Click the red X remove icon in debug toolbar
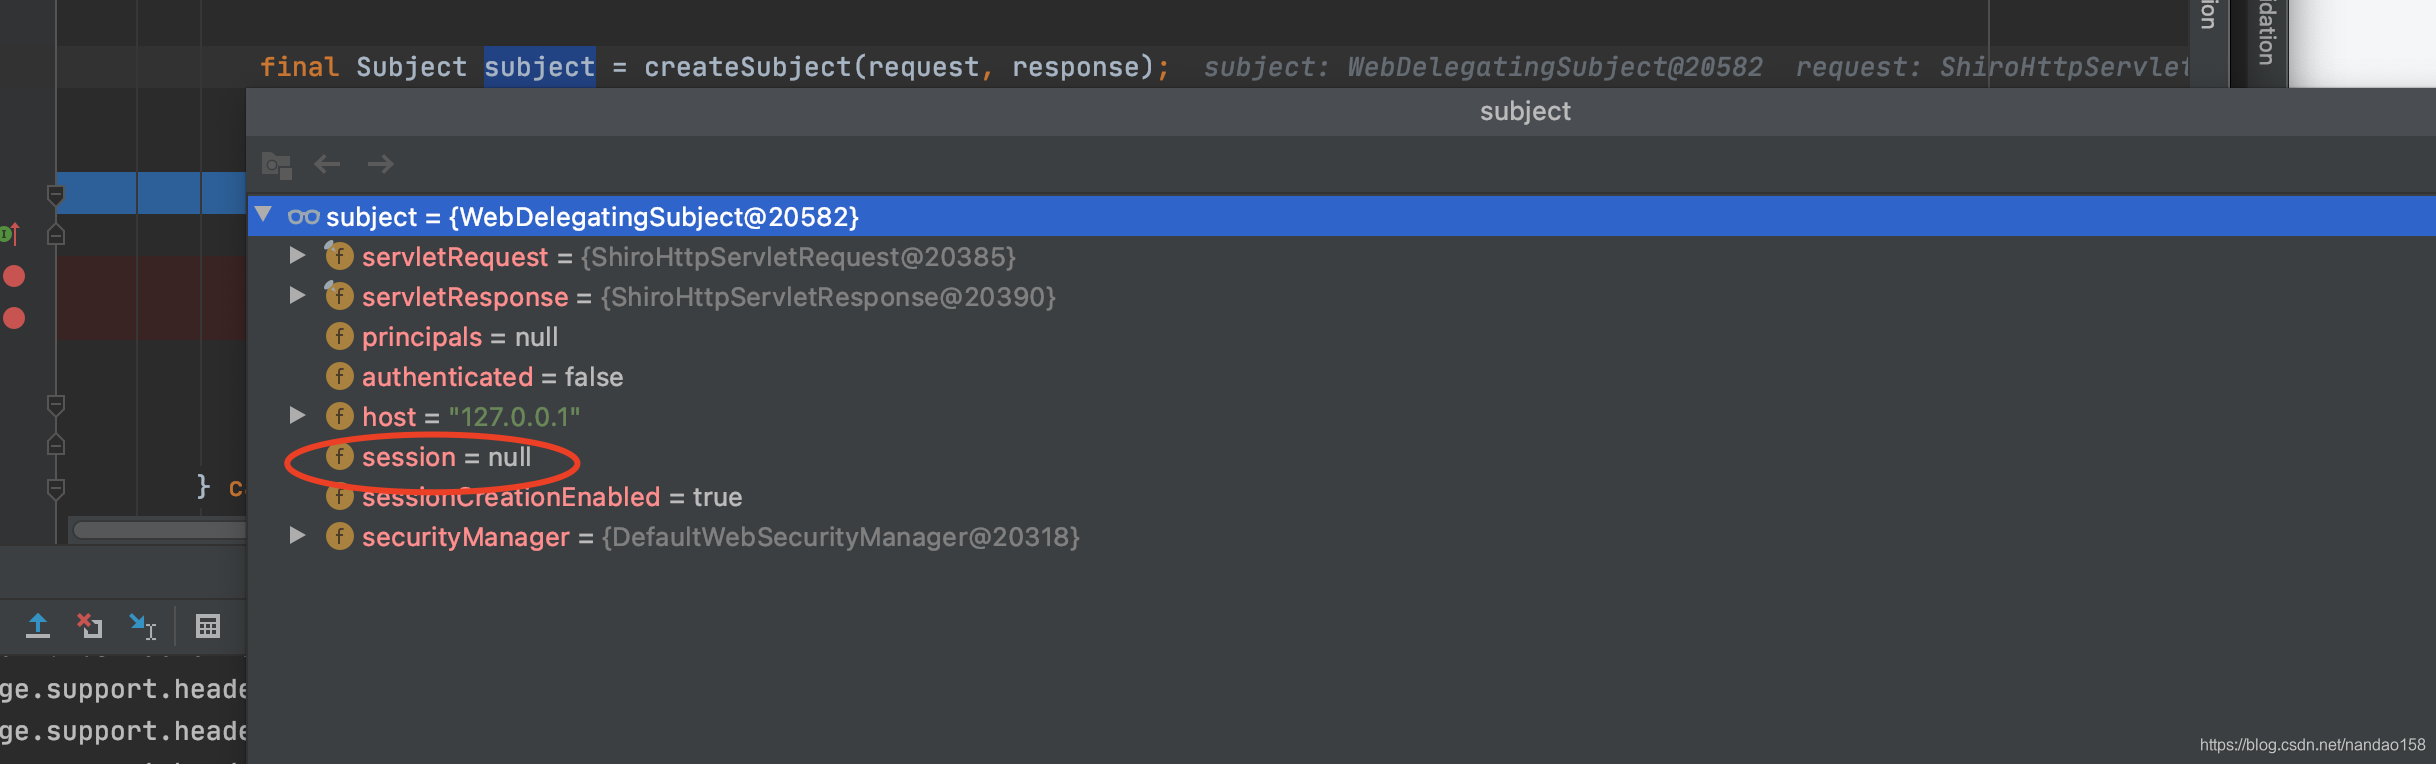Screen dimensions: 2436x764 pos(90,625)
